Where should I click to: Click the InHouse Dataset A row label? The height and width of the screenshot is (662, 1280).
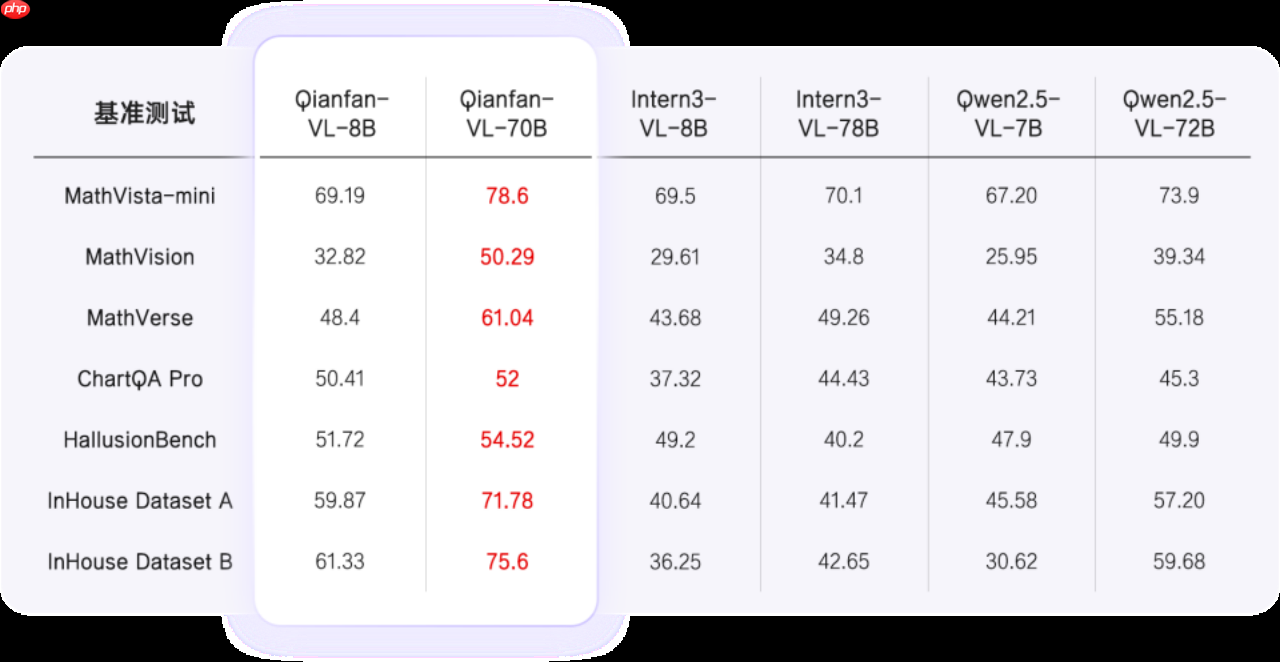click(x=140, y=501)
